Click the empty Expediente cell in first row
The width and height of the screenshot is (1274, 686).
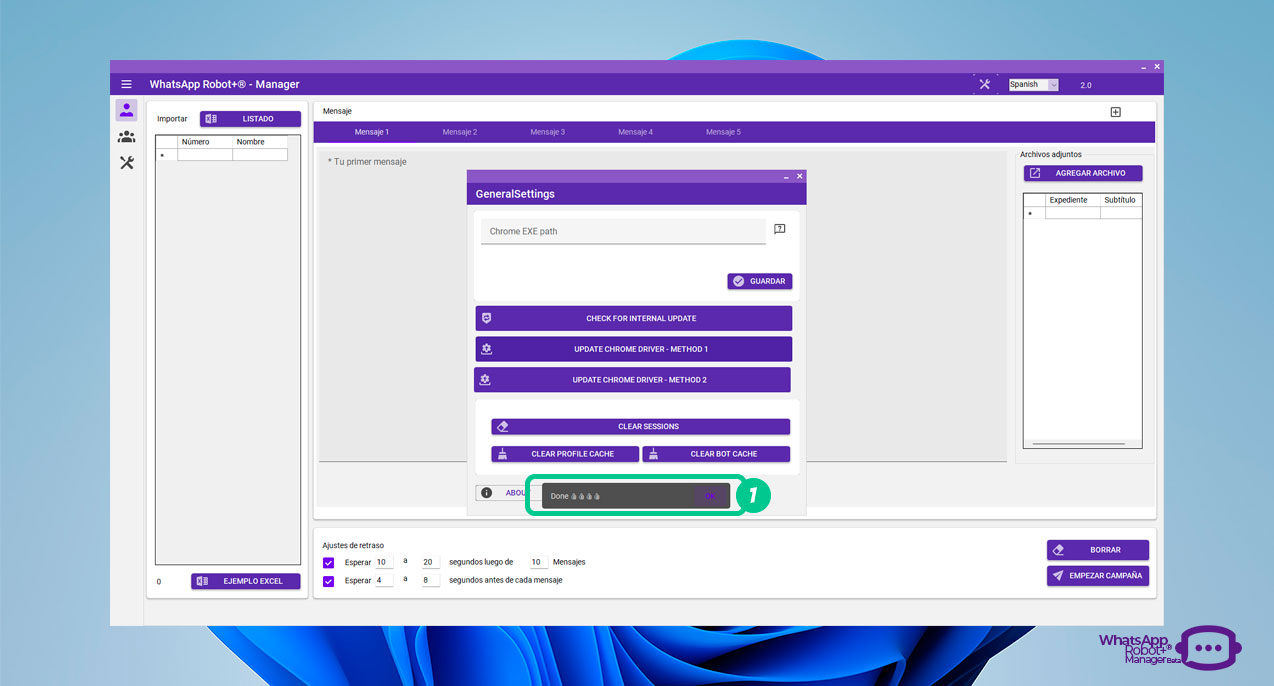click(1073, 213)
